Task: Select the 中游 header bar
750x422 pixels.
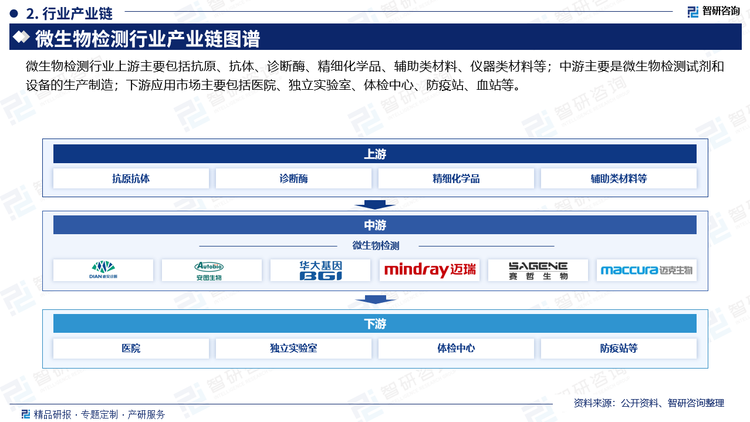Action: tap(375, 225)
